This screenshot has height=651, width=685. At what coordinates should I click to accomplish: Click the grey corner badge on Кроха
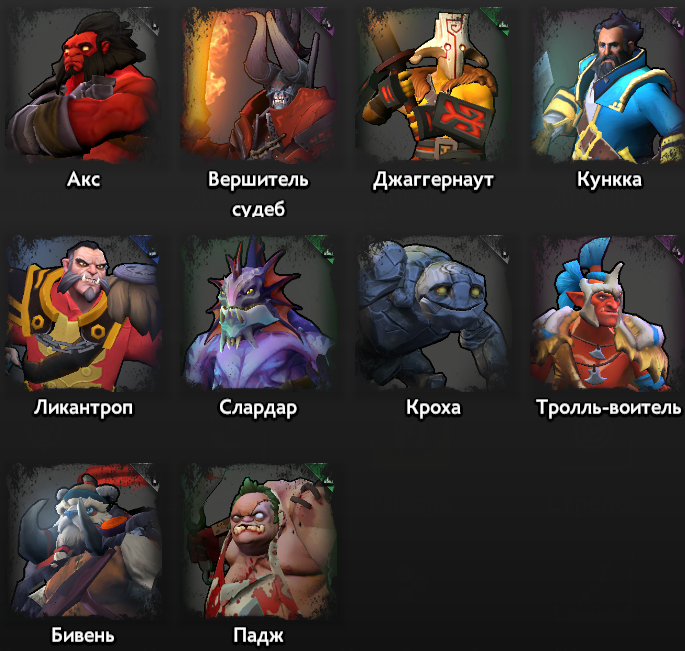(x=500, y=246)
